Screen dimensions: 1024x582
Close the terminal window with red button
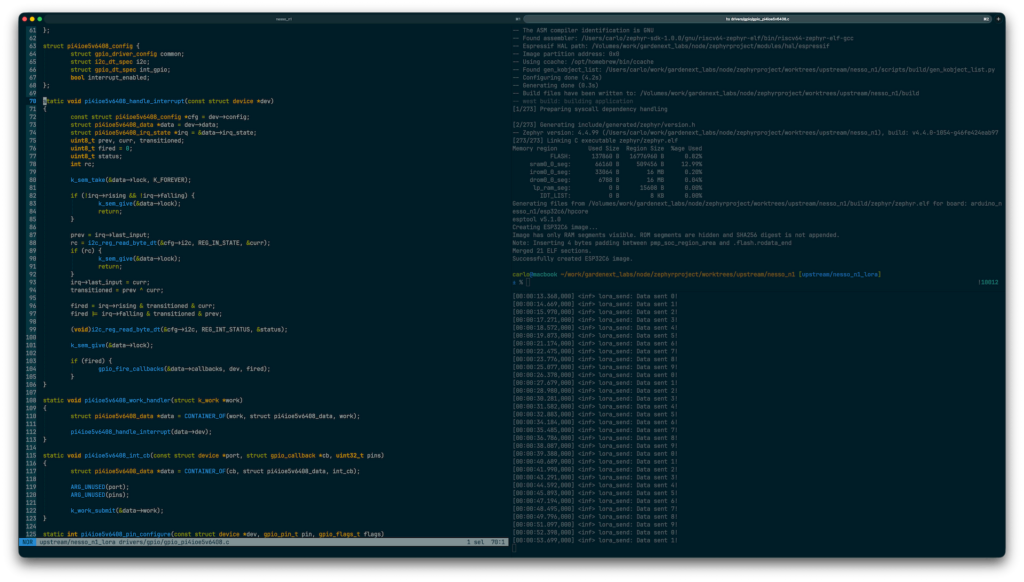[25, 19]
